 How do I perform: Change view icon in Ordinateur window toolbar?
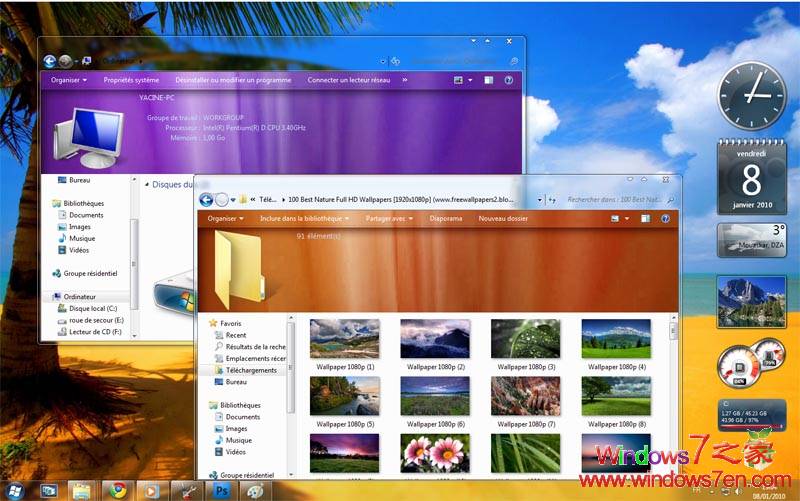pos(458,80)
